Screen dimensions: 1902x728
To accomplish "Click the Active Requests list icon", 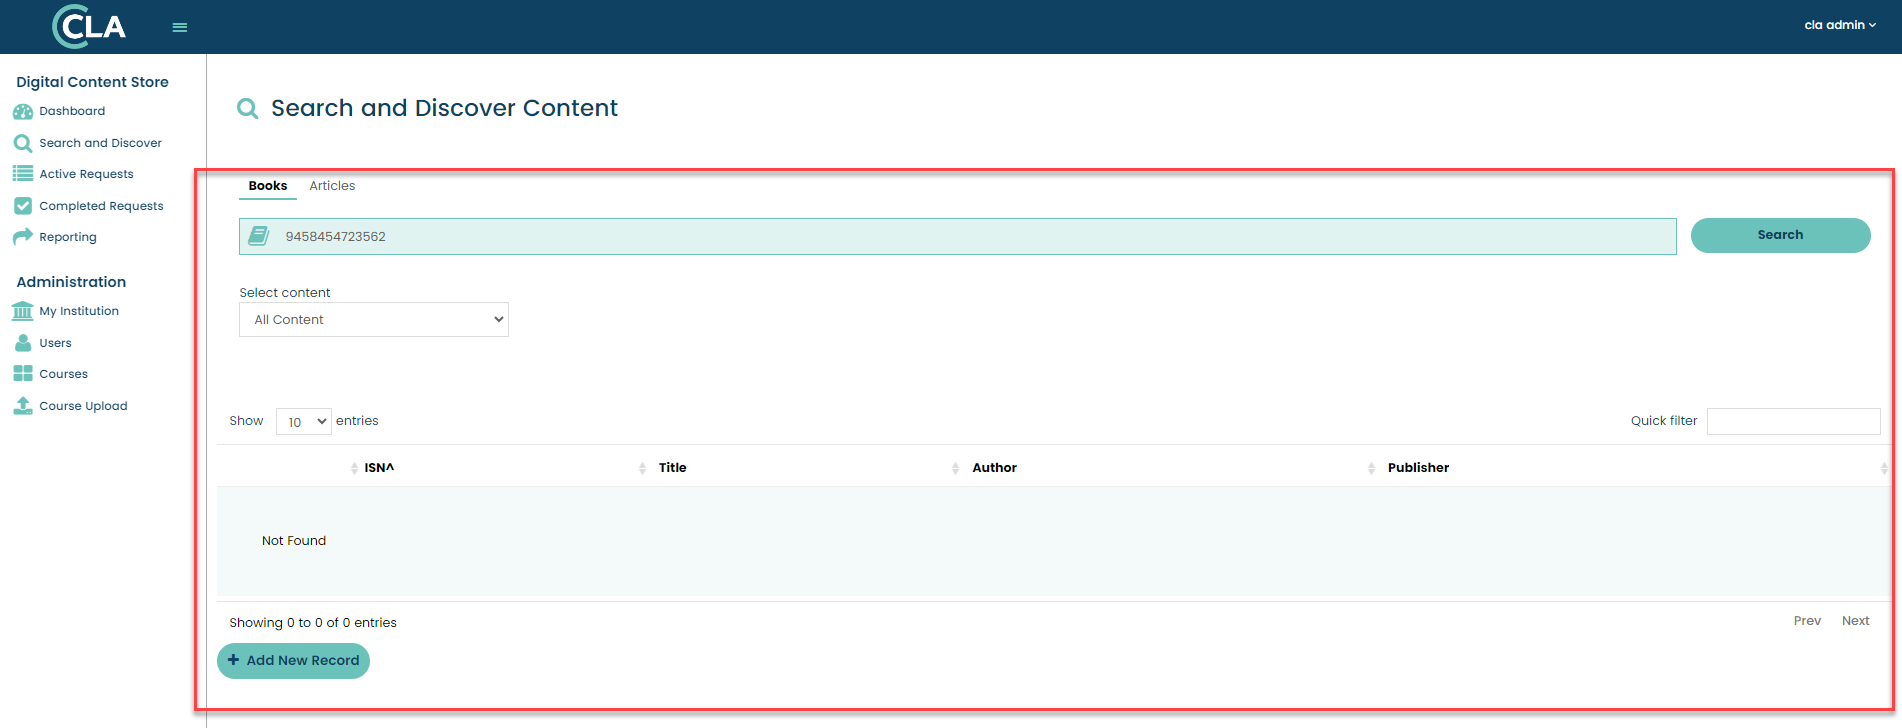I will coord(23,174).
